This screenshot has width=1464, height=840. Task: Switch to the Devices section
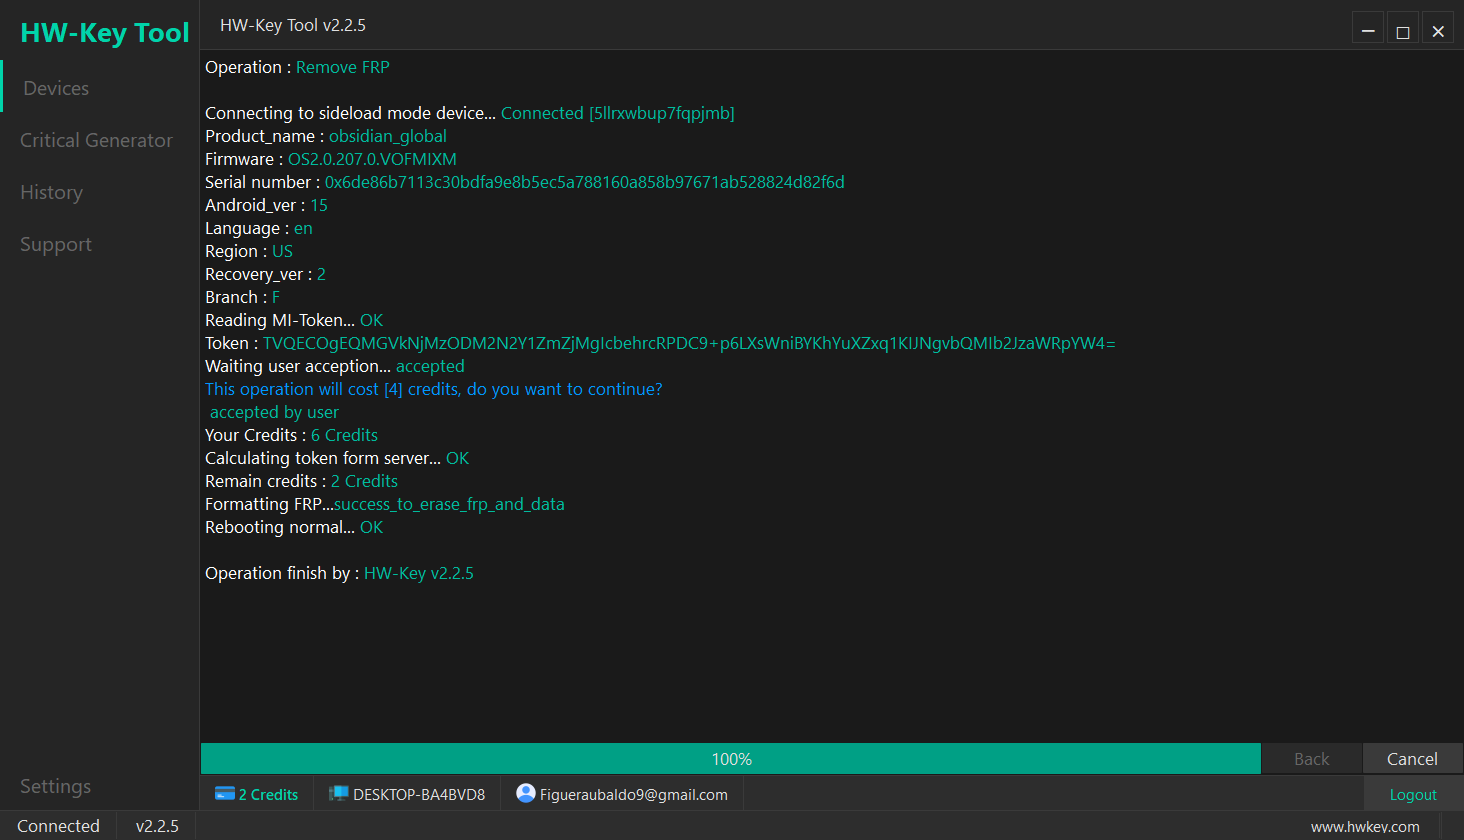[55, 88]
